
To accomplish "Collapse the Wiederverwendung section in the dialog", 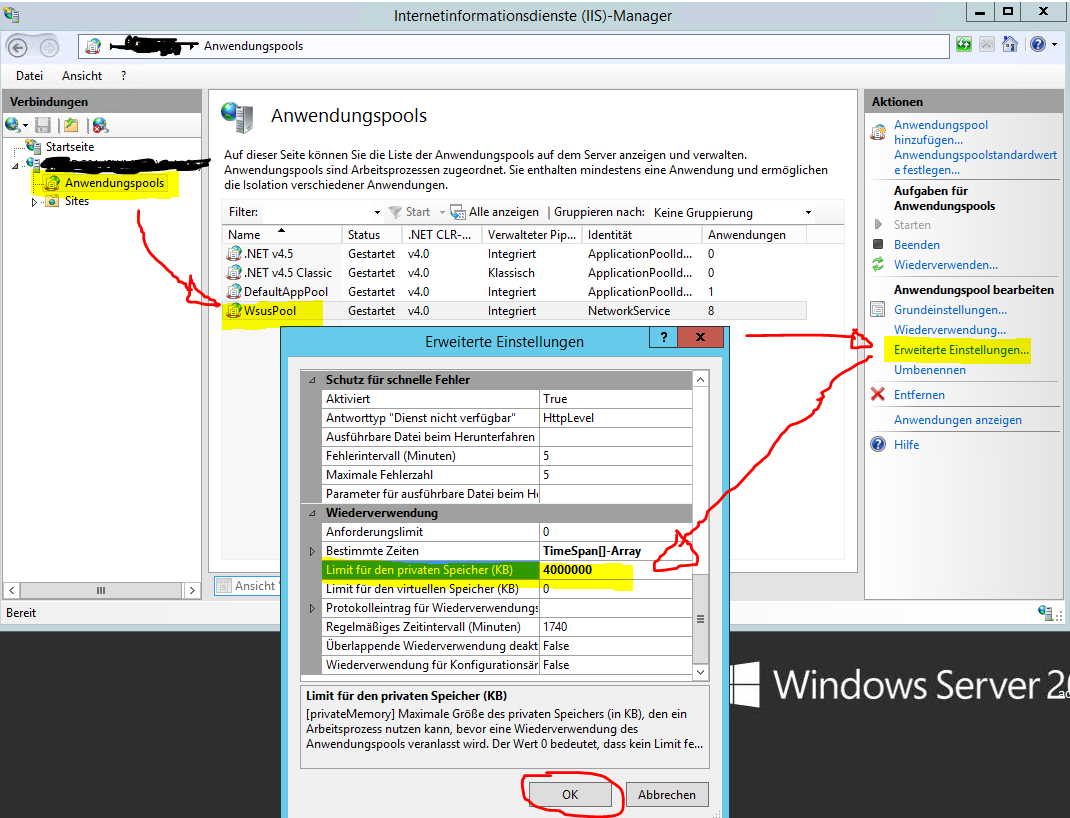I will [313, 513].
